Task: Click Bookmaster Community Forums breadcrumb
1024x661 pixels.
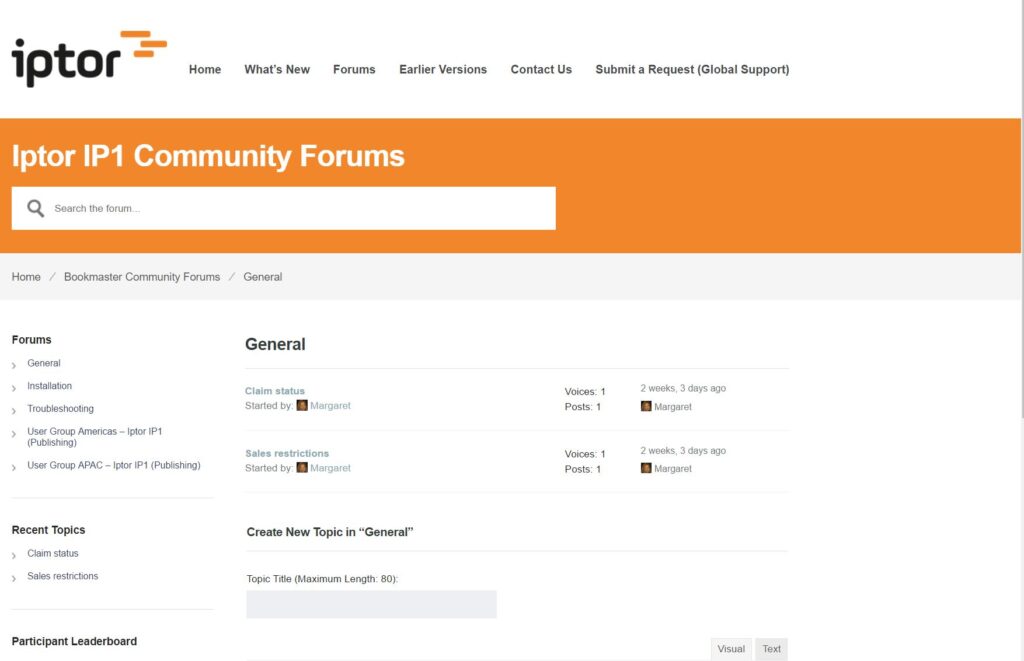Action: pos(142,277)
